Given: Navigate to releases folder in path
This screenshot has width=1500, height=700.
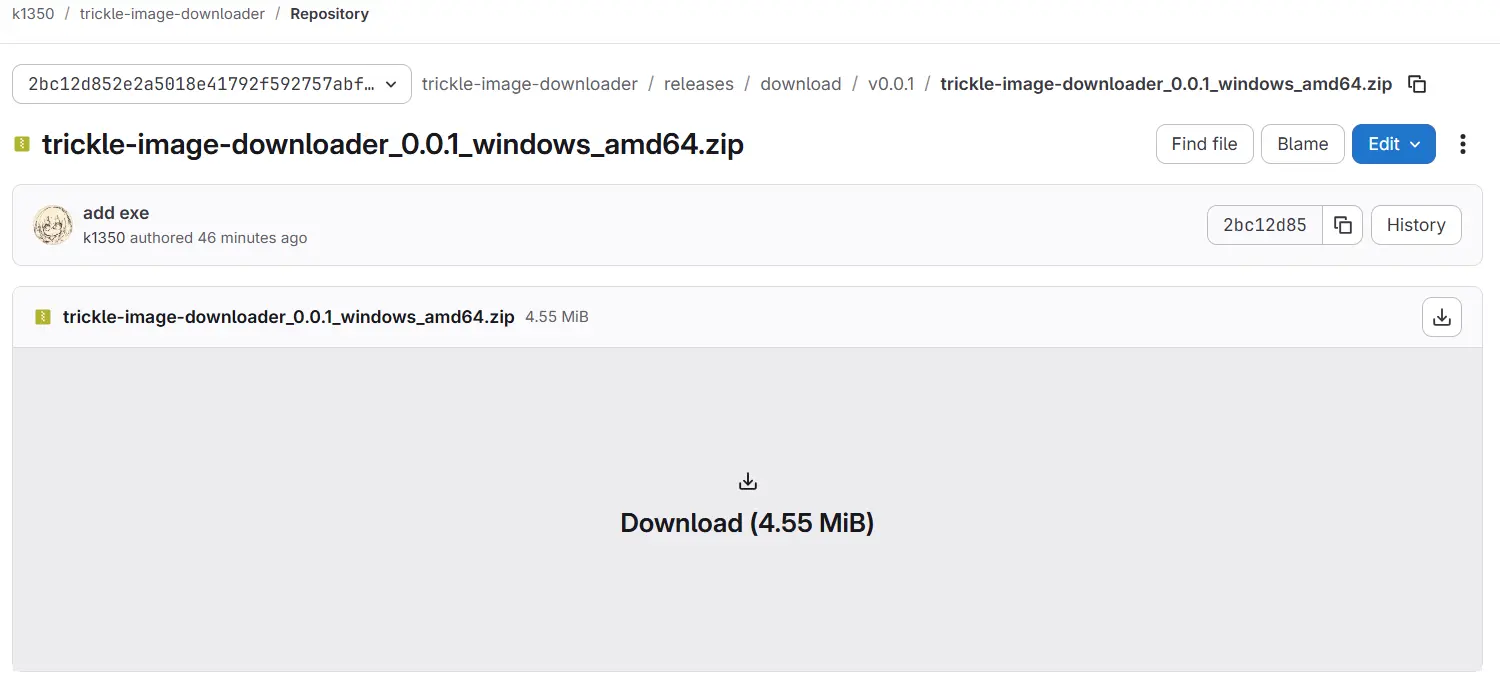Looking at the screenshot, I should [698, 84].
